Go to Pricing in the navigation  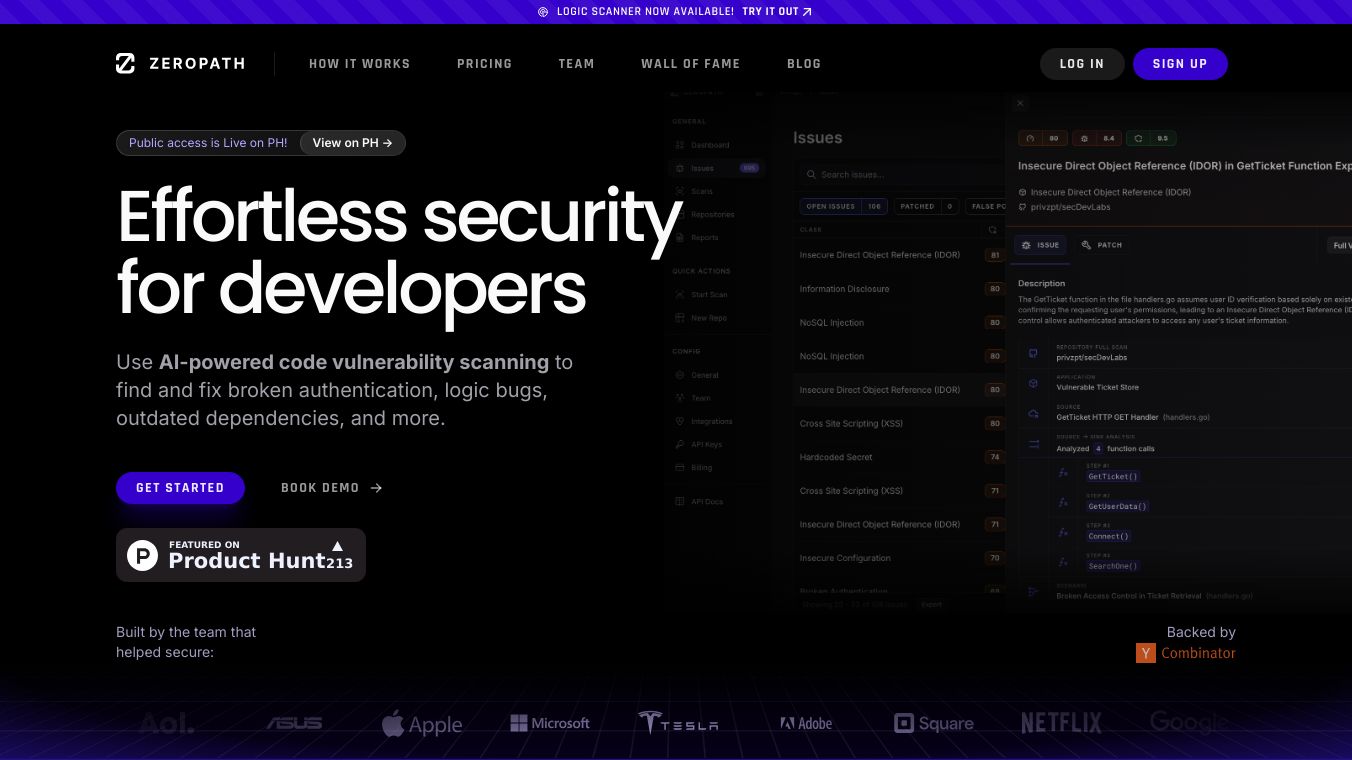pyautogui.click(x=484, y=64)
